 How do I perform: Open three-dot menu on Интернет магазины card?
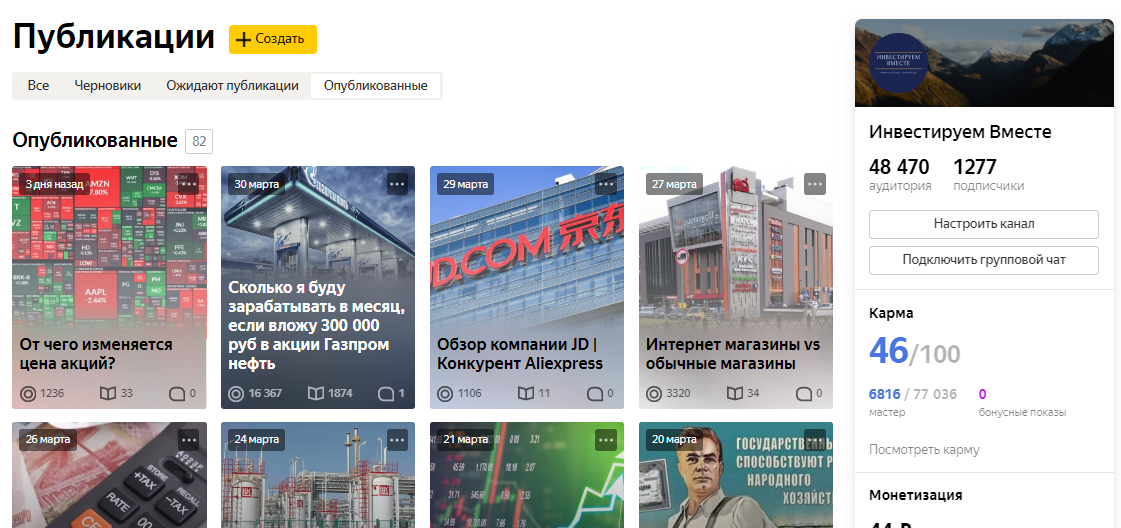[x=815, y=184]
